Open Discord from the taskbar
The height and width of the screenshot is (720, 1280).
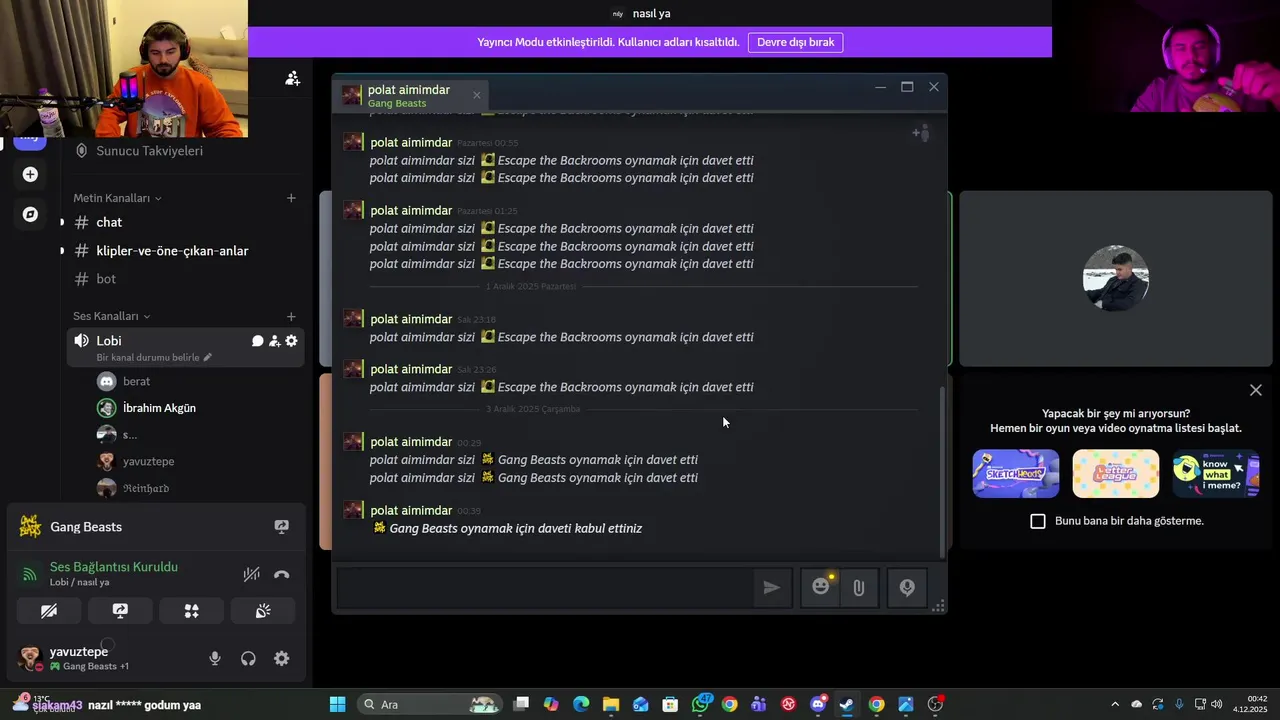point(818,704)
